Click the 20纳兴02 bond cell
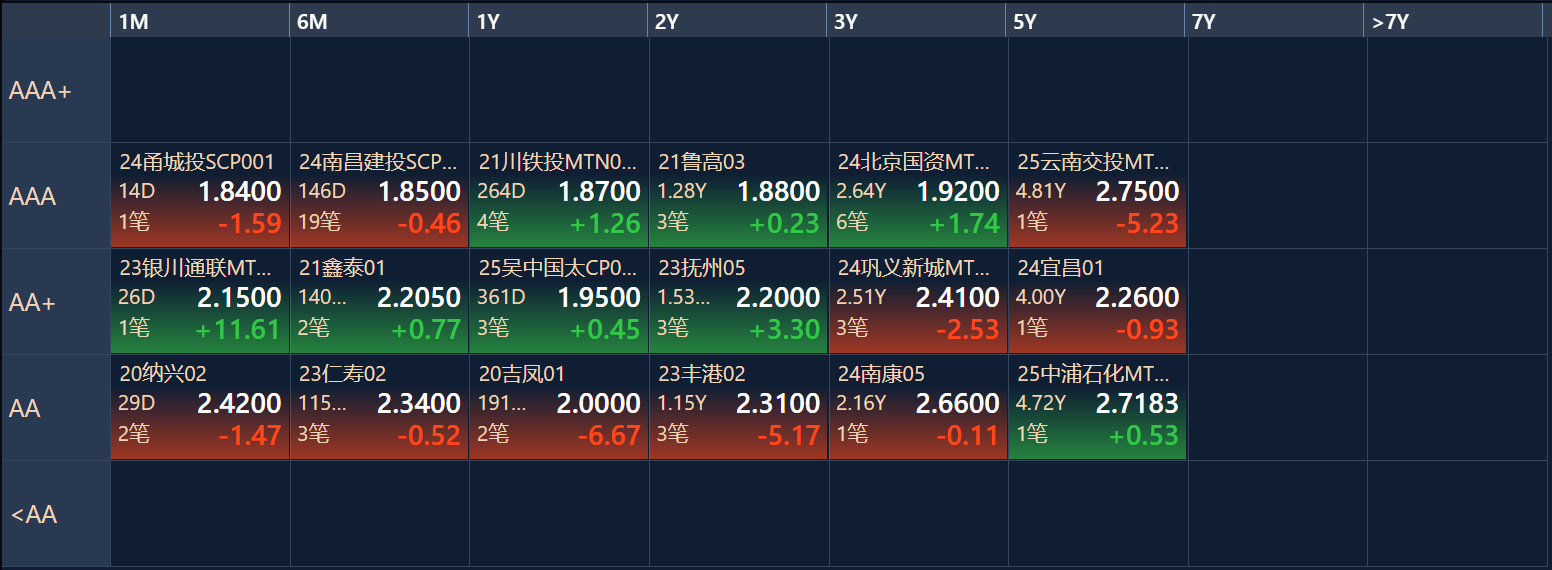 [200, 408]
